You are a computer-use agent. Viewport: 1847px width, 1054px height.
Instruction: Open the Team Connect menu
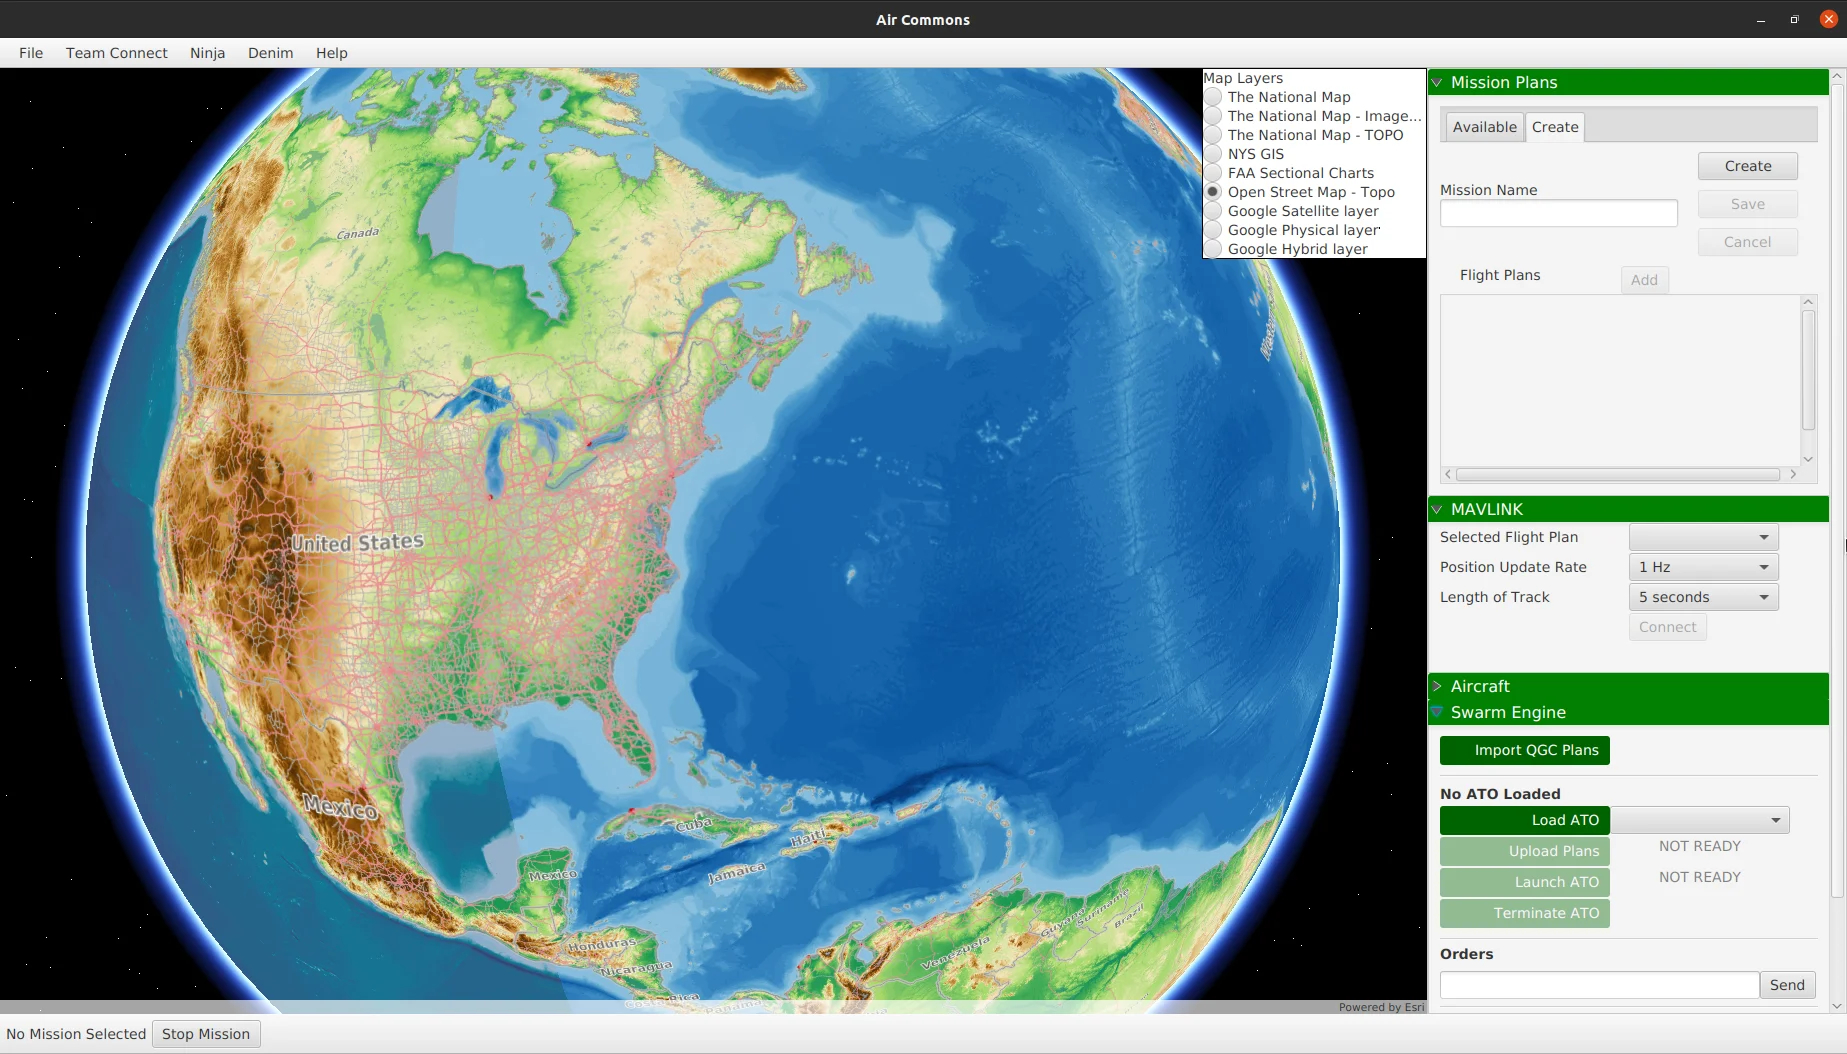coord(117,53)
